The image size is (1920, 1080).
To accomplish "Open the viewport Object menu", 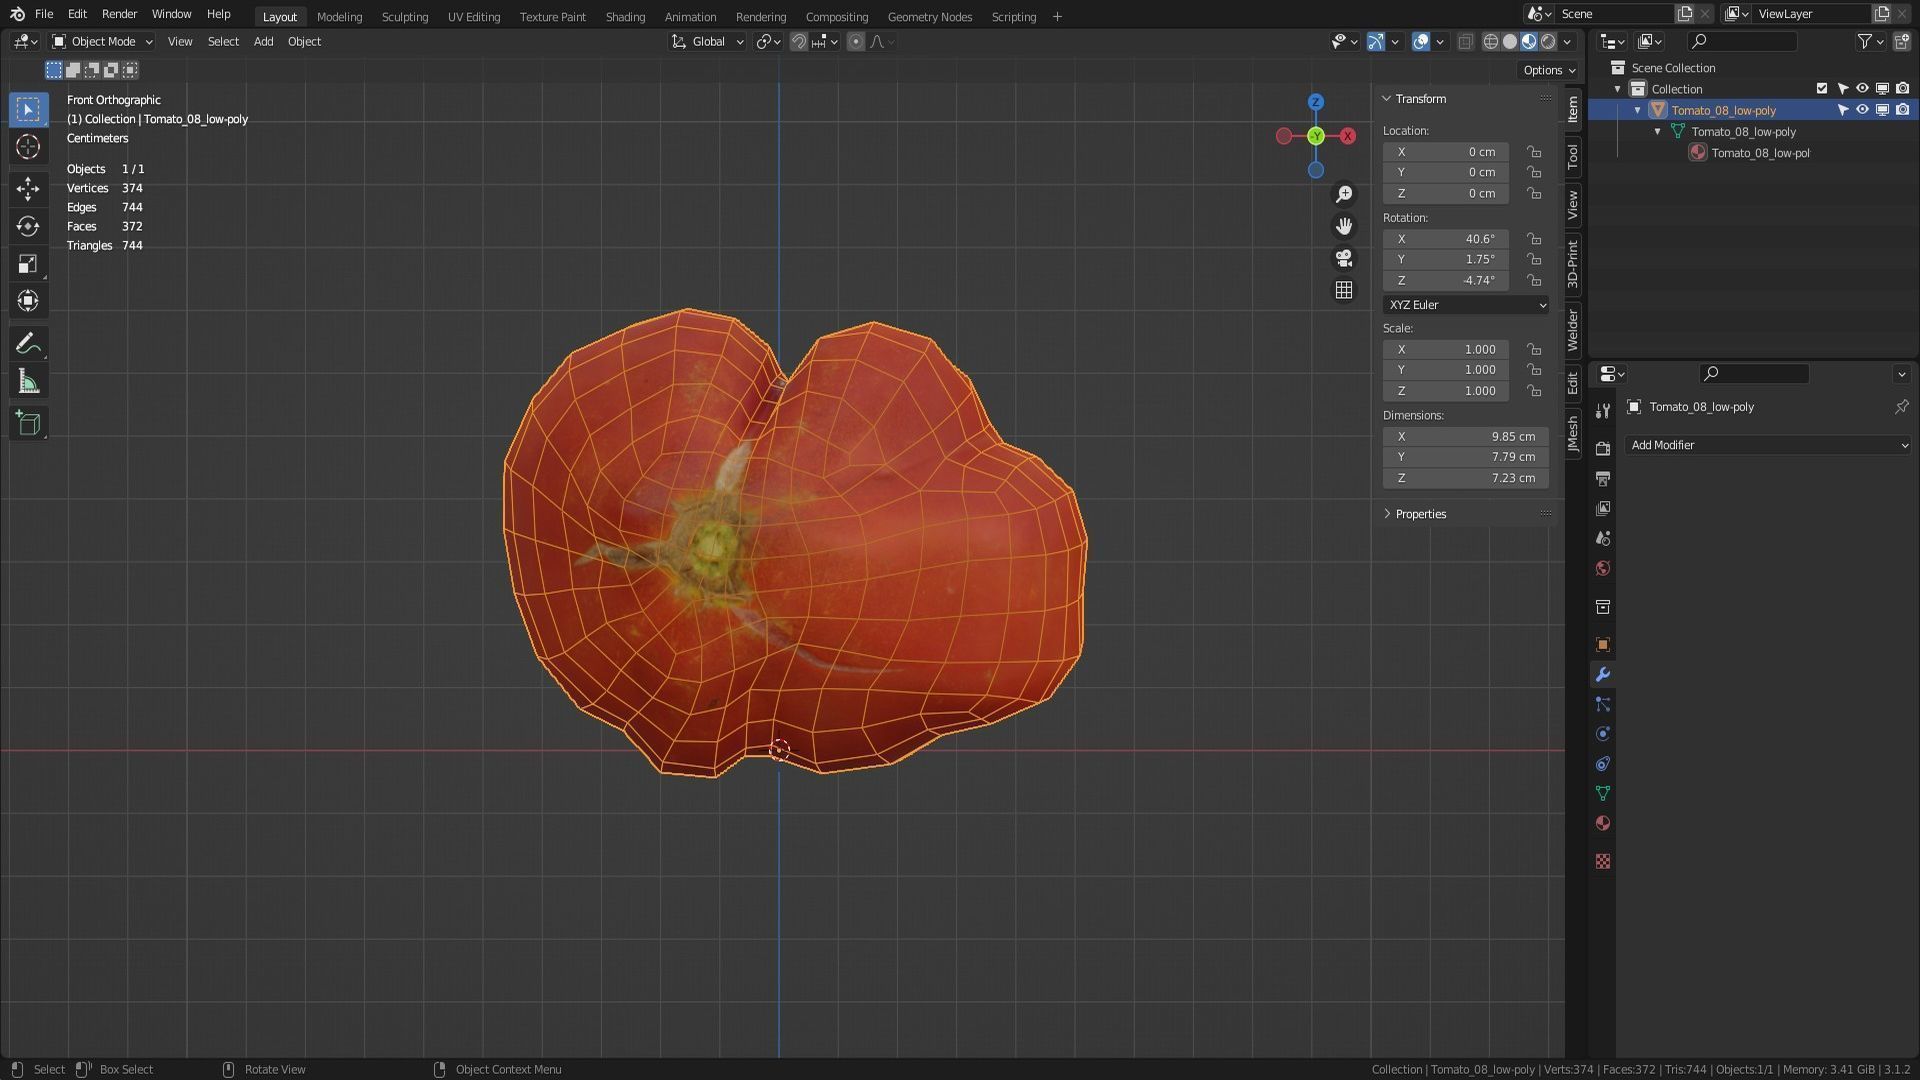I will coord(304,41).
